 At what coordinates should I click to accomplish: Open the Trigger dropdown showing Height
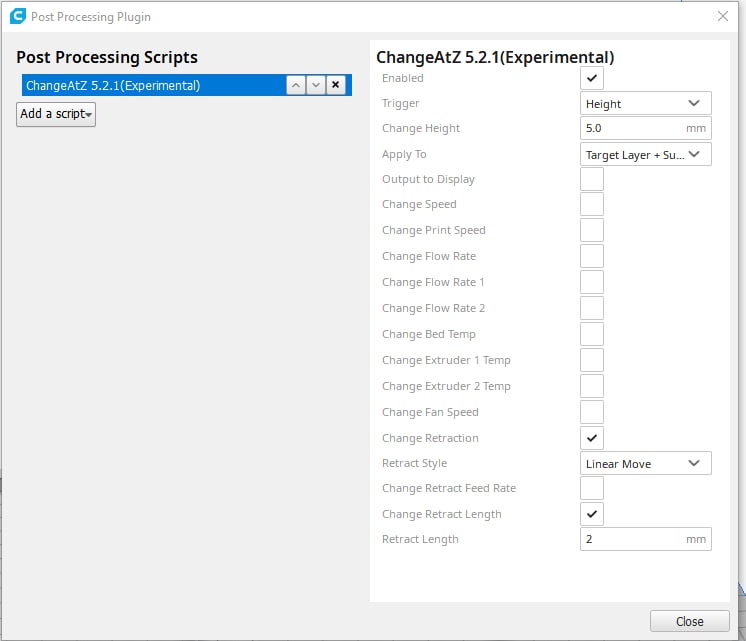click(x=645, y=103)
